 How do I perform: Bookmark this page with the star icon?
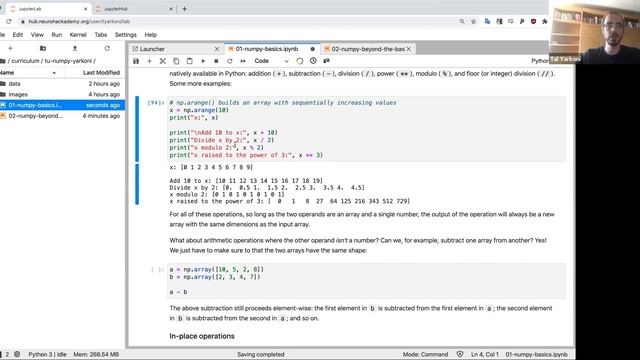[x=473, y=21]
